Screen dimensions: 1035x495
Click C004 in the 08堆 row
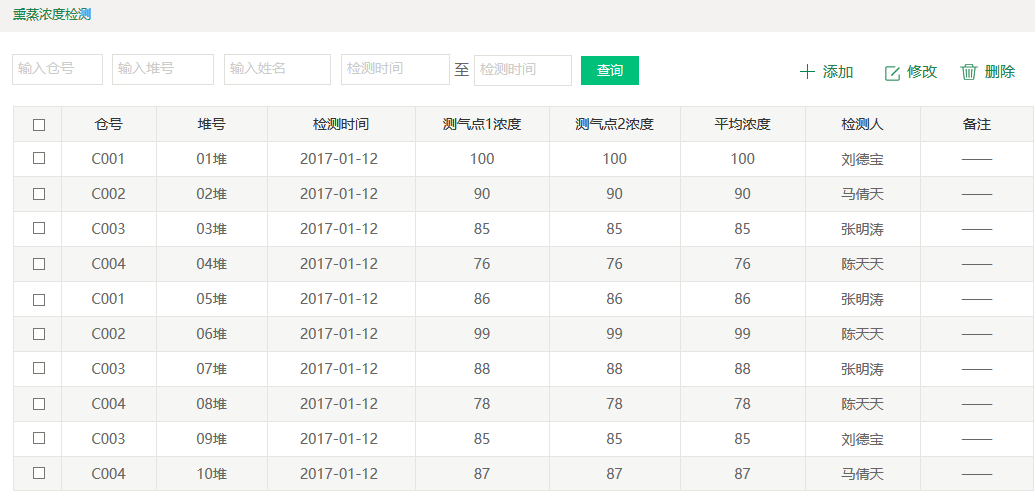tap(108, 404)
